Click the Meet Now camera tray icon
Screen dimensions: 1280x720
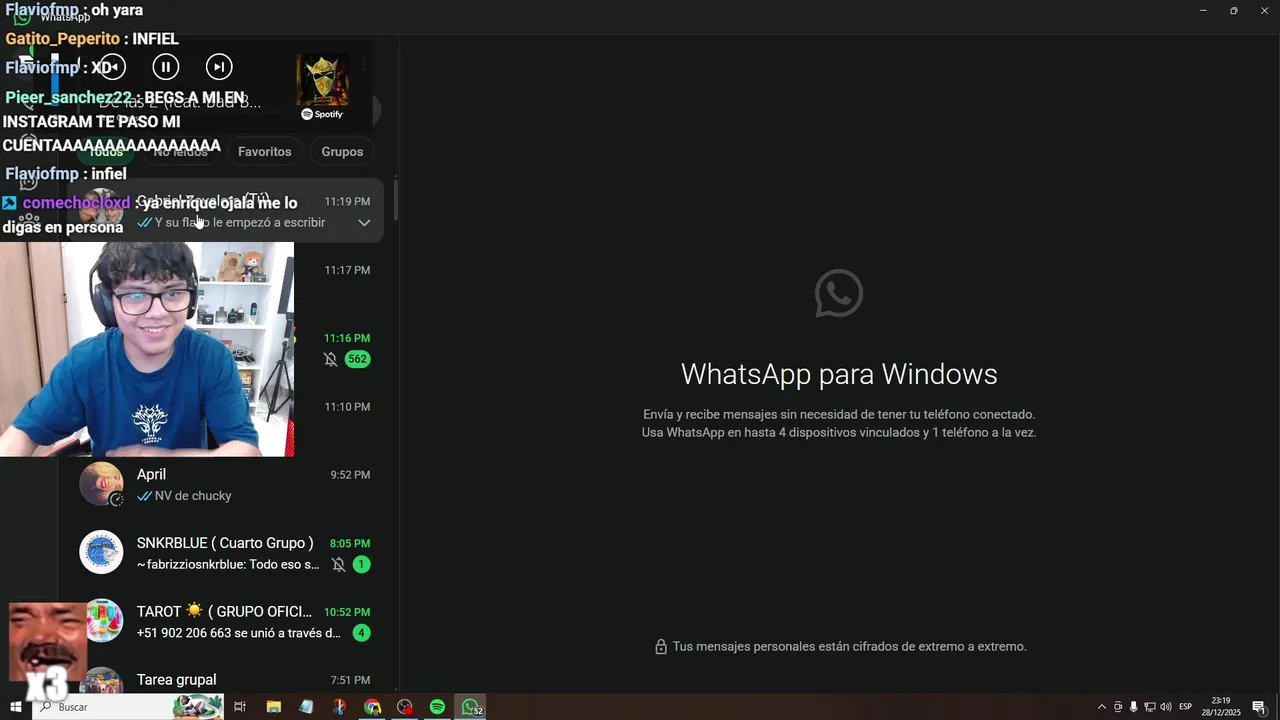coord(1118,707)
